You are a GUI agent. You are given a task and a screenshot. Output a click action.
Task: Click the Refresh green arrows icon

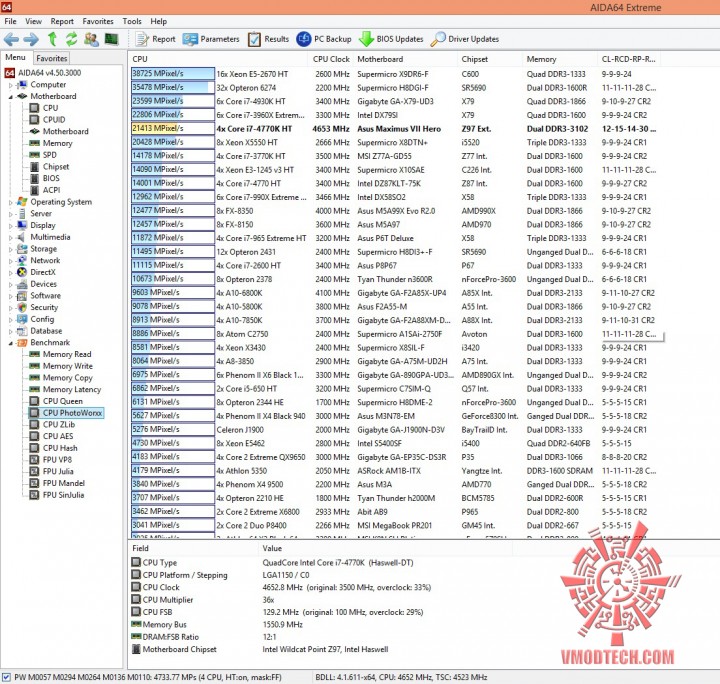tap(71, 39)
